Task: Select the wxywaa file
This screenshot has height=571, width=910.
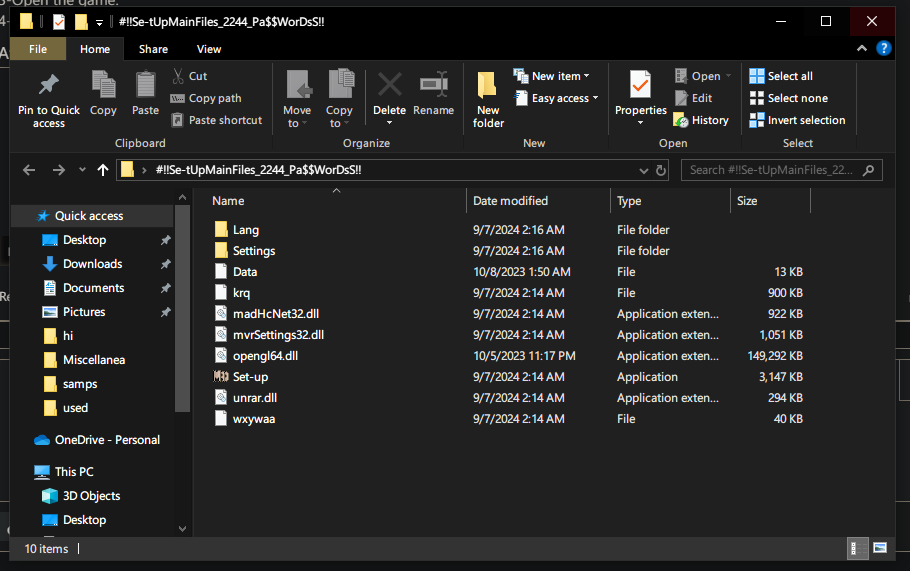Action: [254, 419]
